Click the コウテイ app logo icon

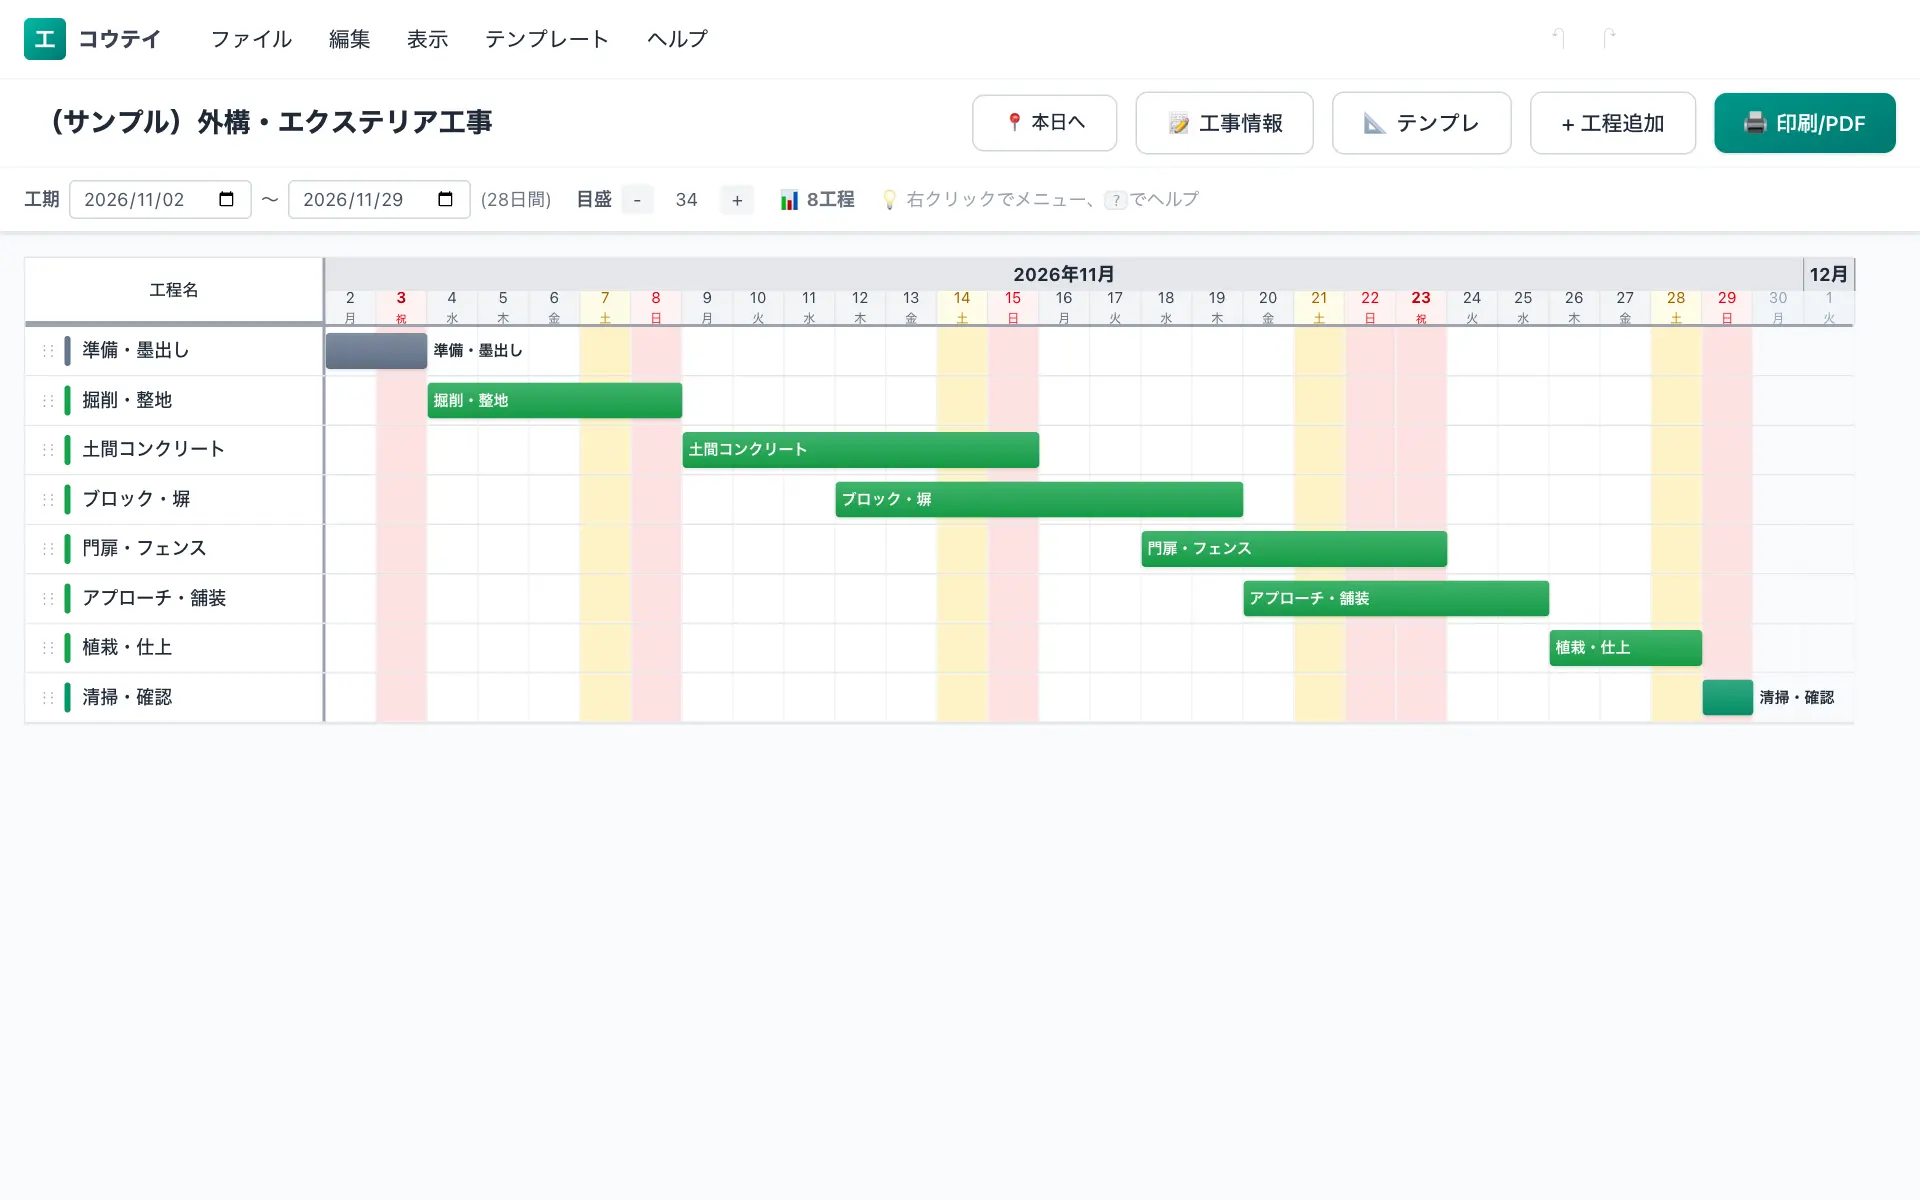45,39
